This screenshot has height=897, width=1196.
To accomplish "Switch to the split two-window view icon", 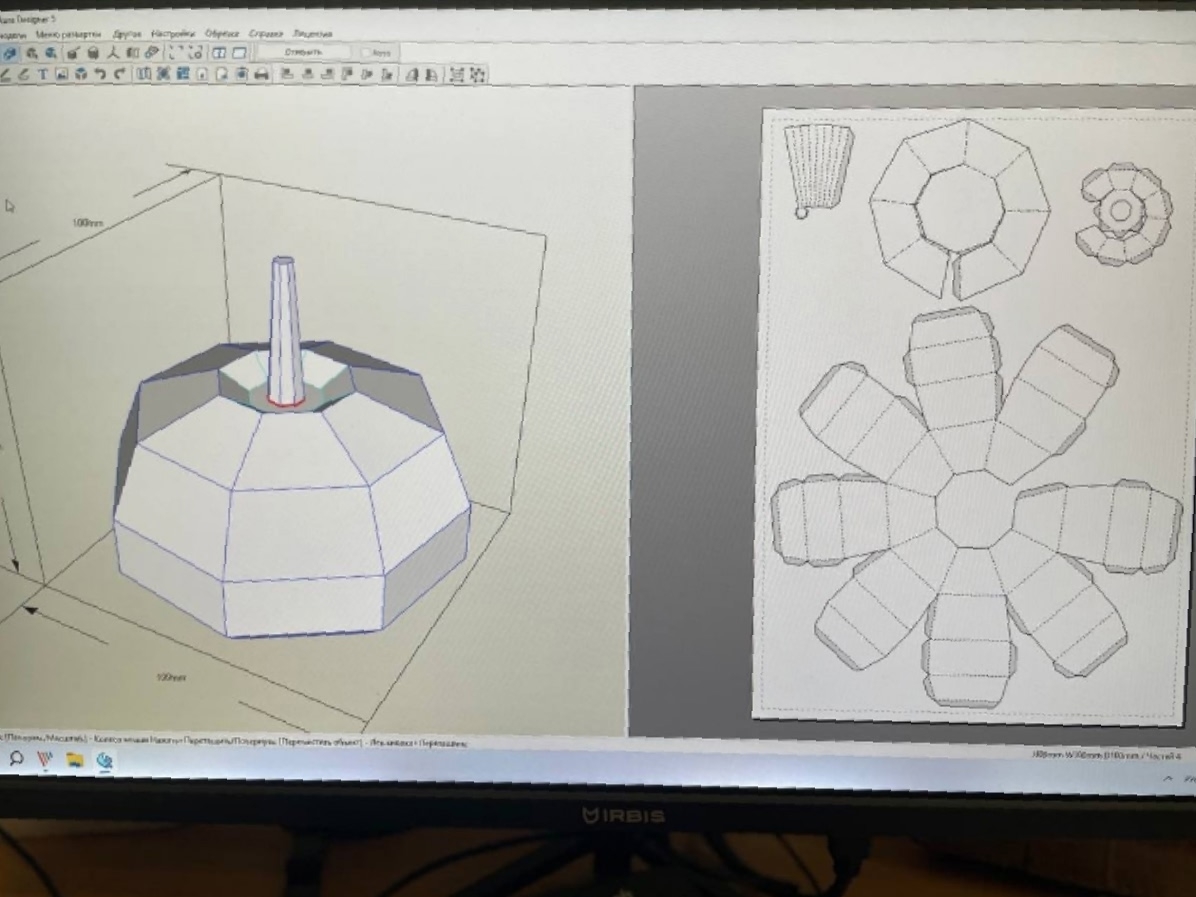I will pos(218,53).
